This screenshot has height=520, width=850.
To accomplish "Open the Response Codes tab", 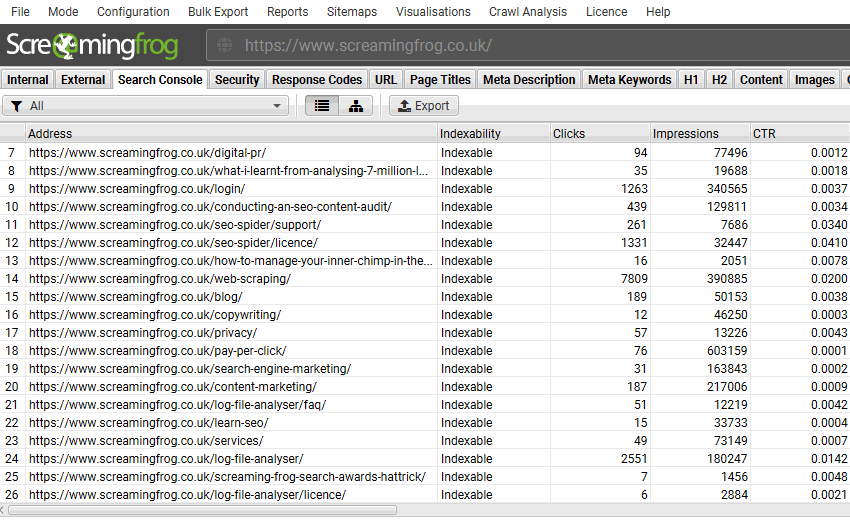I will click(317, 80).
